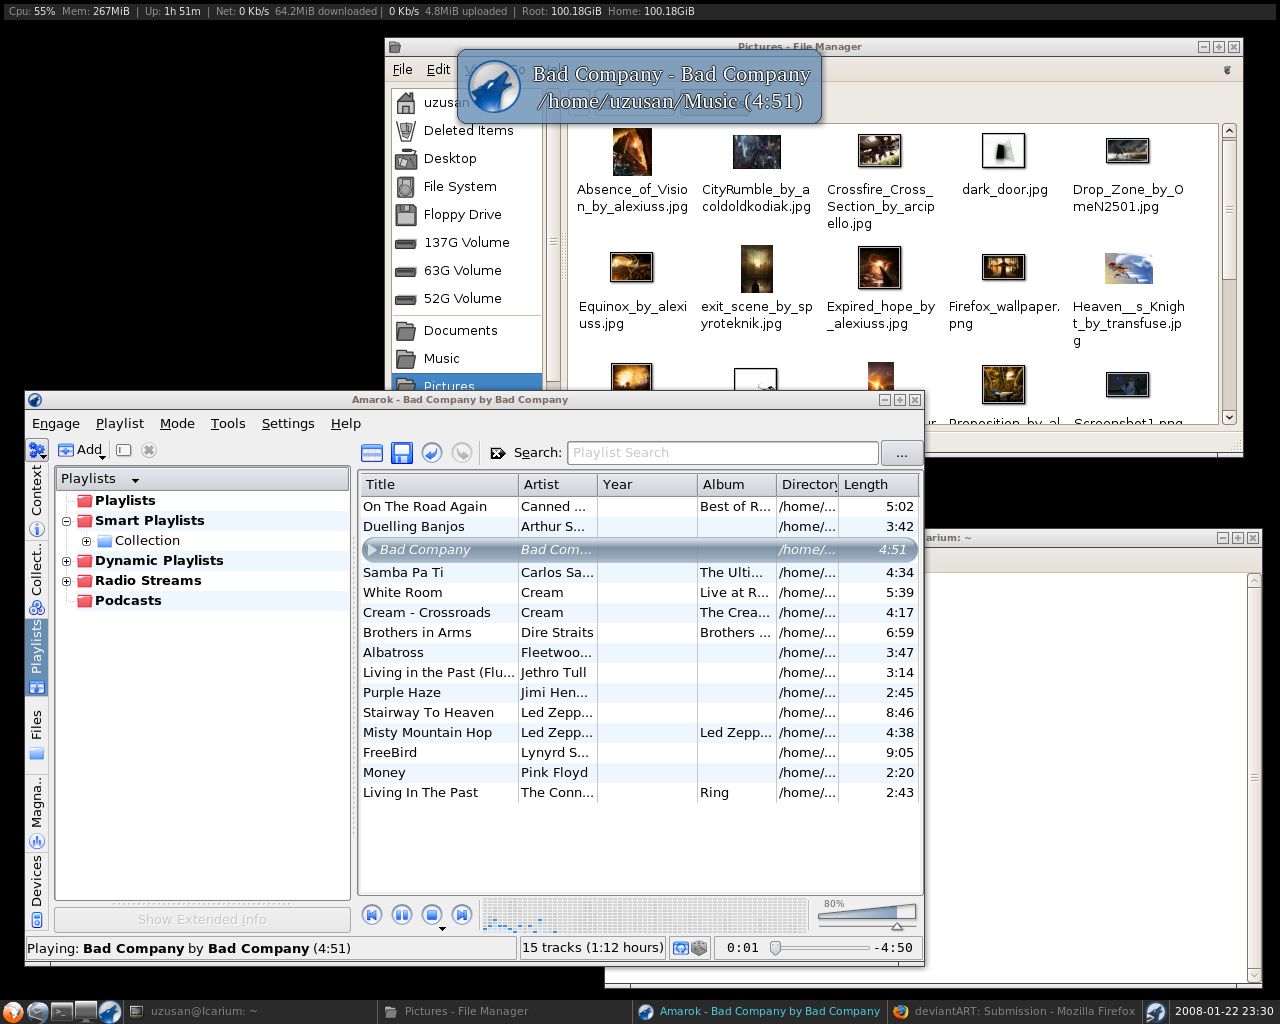Open the Amarok sidebar config icon
1280x1024 pixels.
[x=37, y=450]
